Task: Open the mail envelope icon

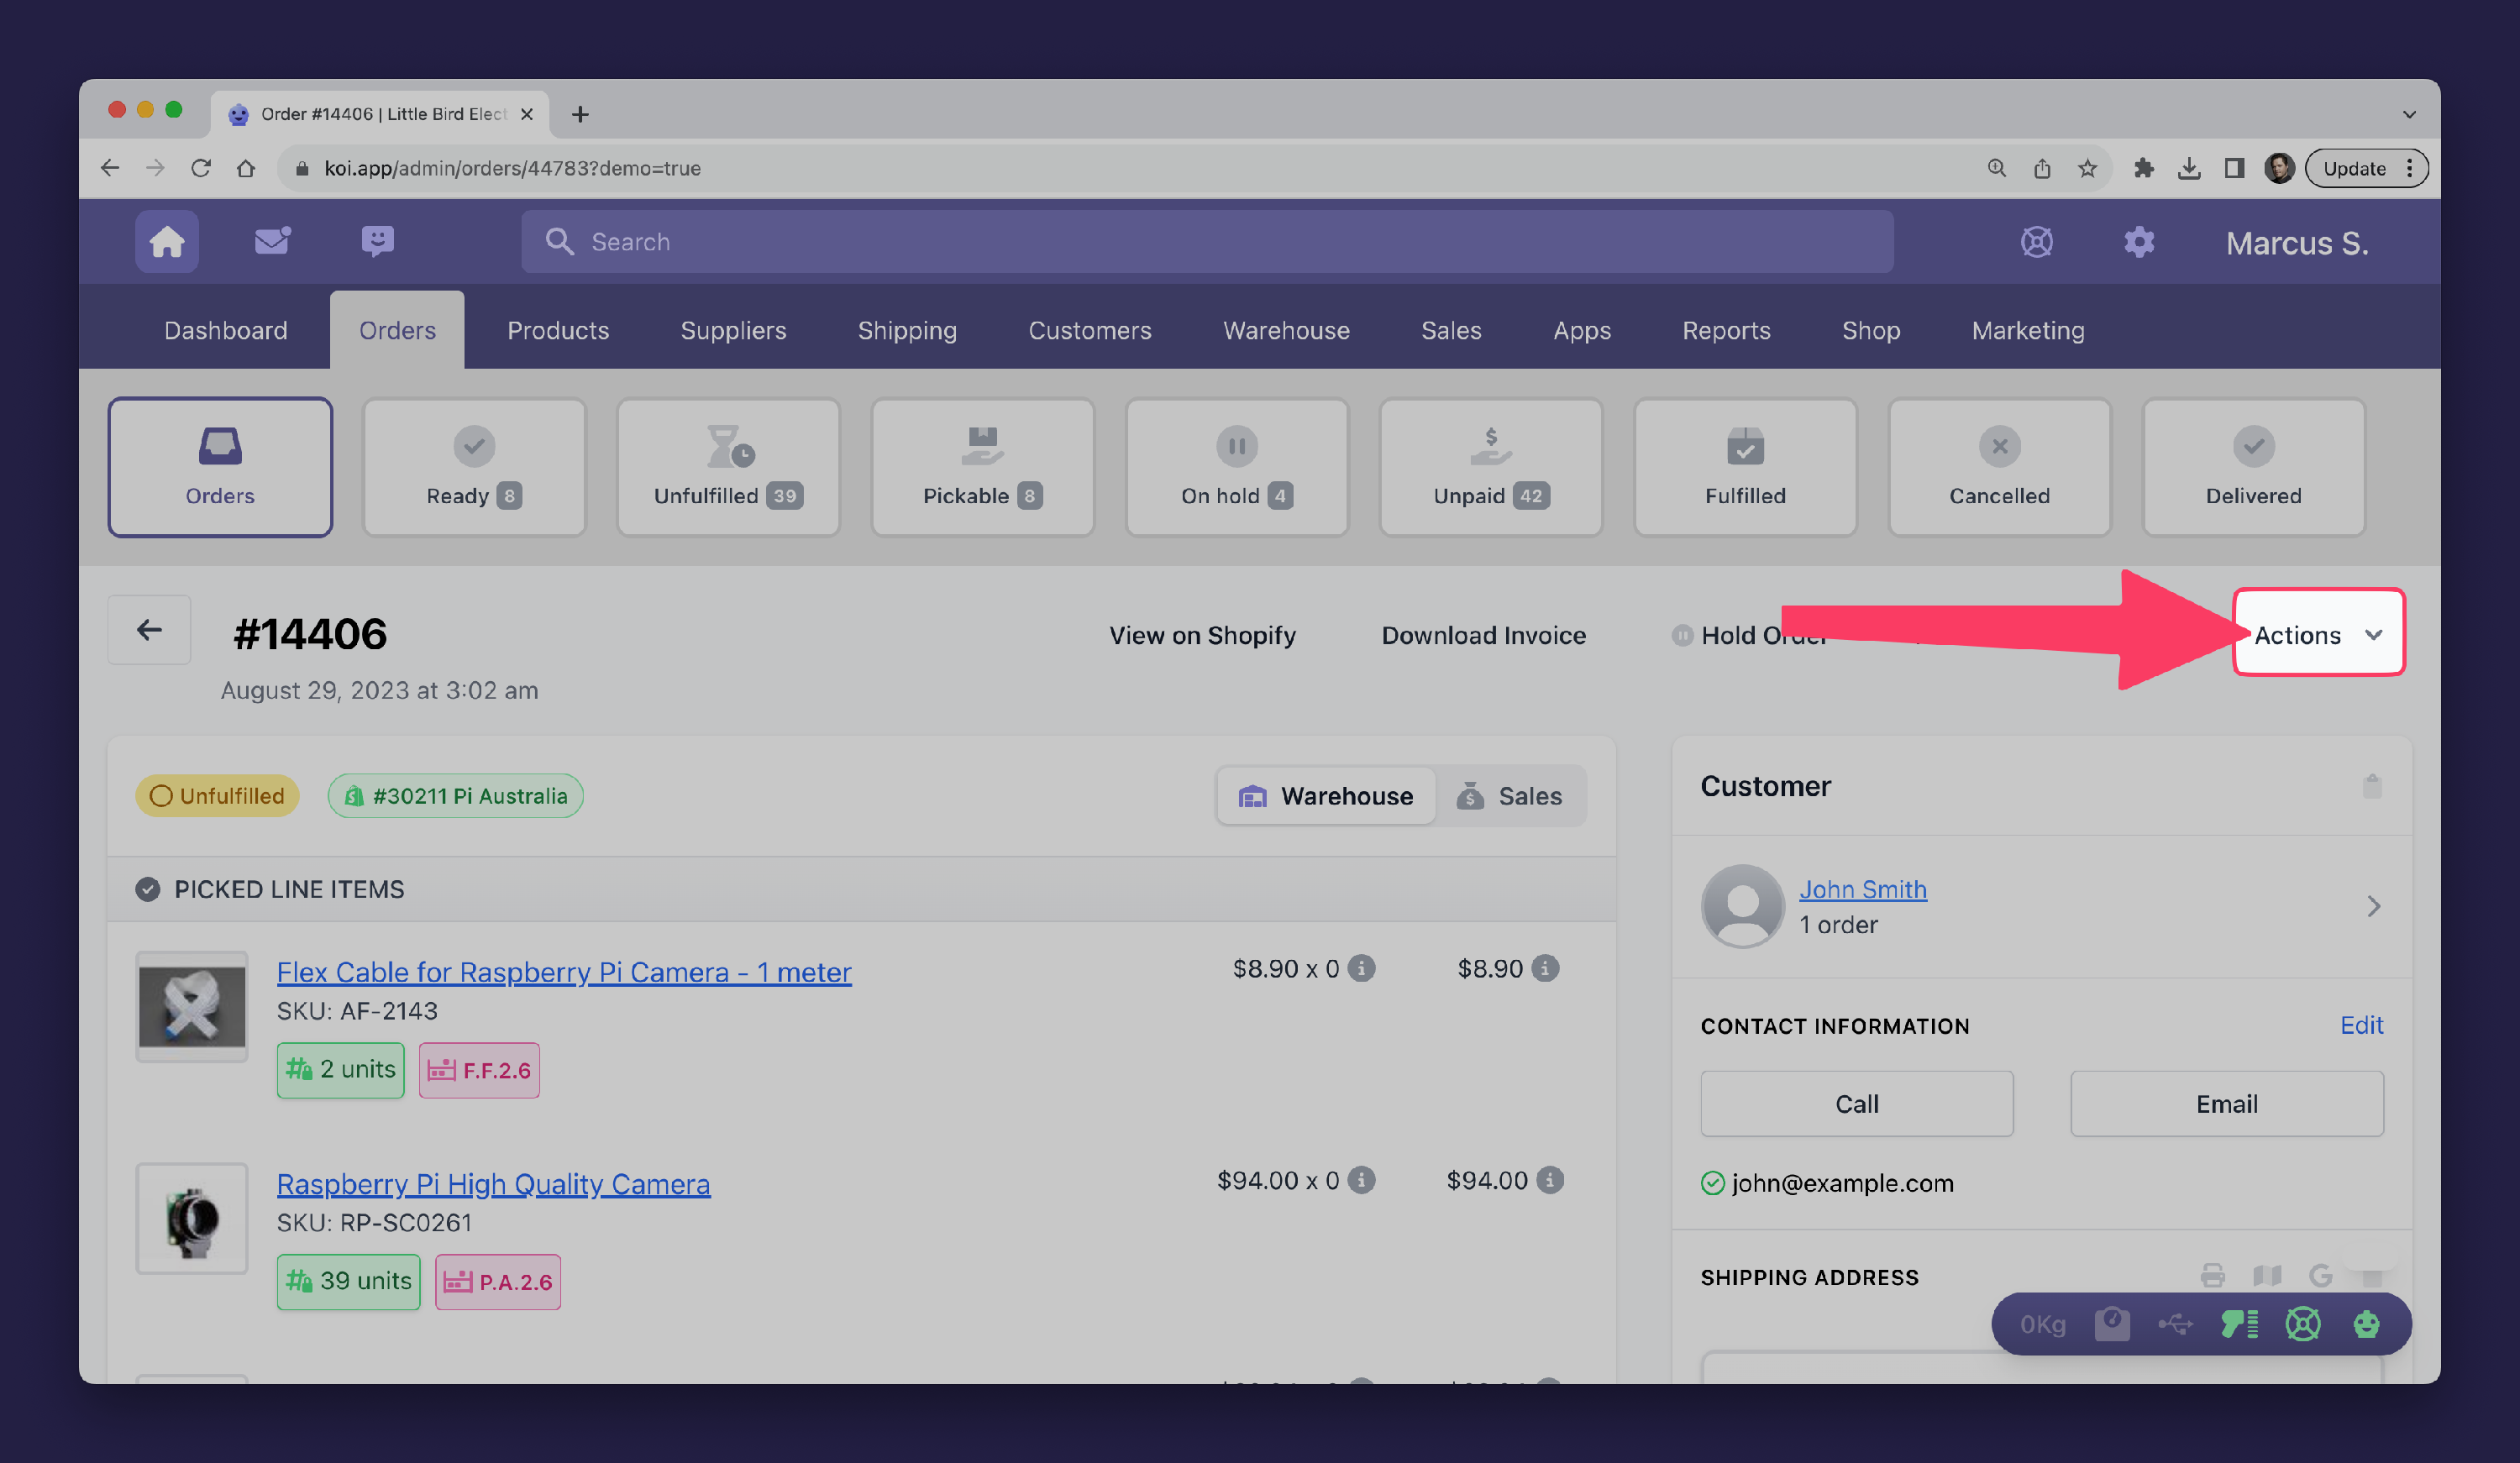Action: coord(272,241)
